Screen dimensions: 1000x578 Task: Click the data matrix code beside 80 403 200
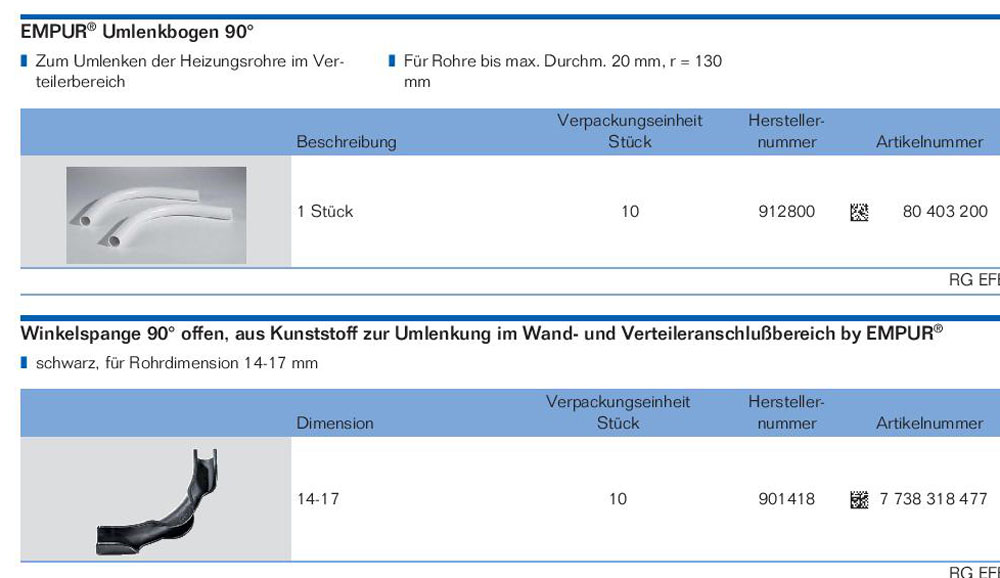click(859, 212)
